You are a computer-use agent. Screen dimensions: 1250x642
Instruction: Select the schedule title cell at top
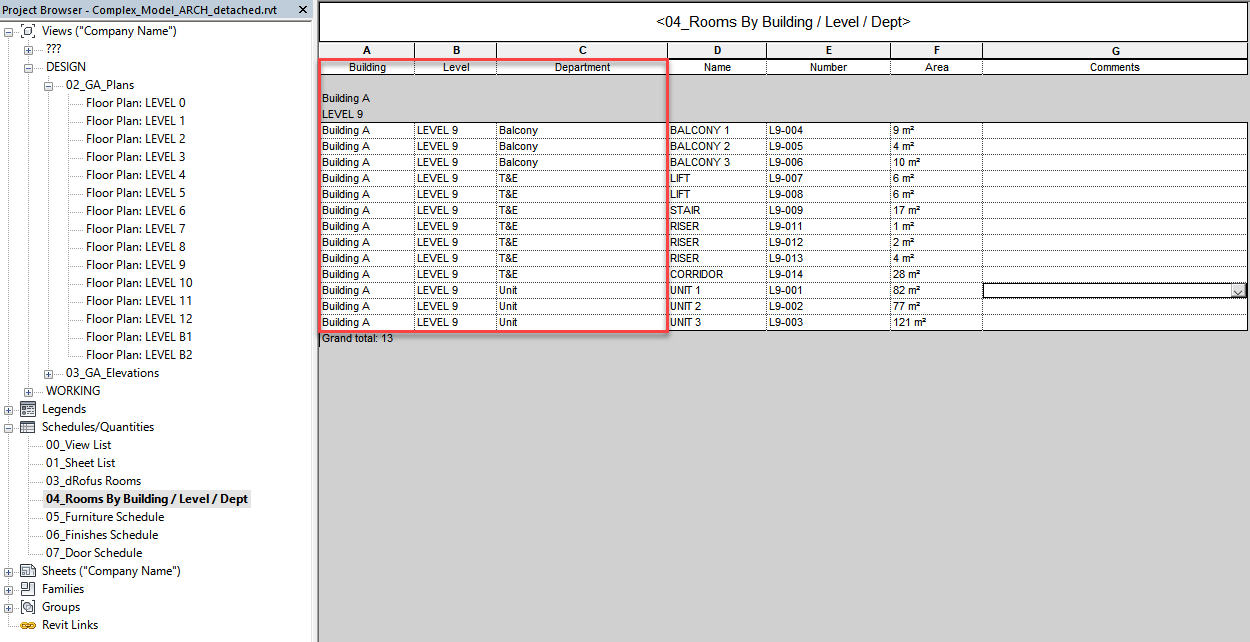tap(783, 21)
